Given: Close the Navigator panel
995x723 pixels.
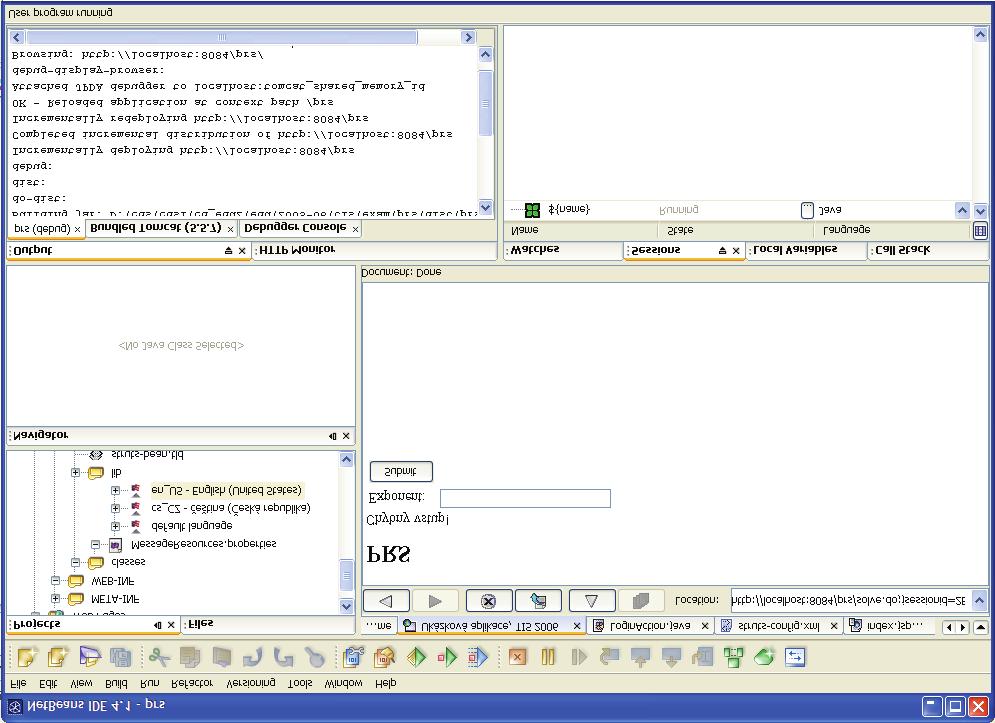Looking at the screenshot, I should pos(346,436).
